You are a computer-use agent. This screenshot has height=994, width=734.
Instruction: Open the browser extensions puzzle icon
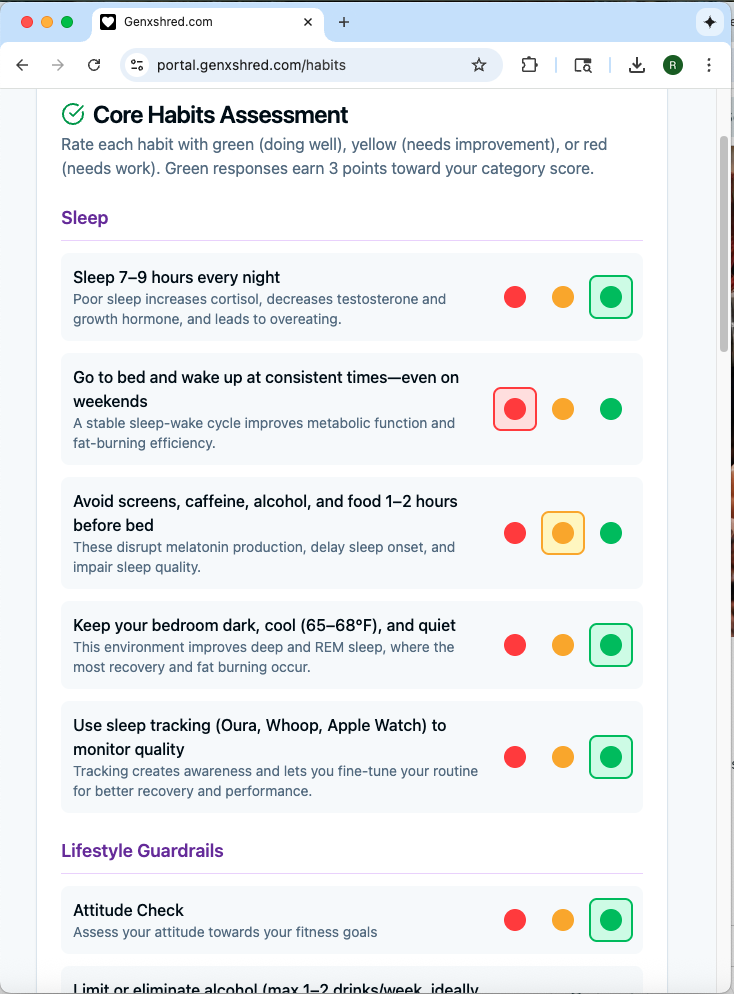click(529, 65)
